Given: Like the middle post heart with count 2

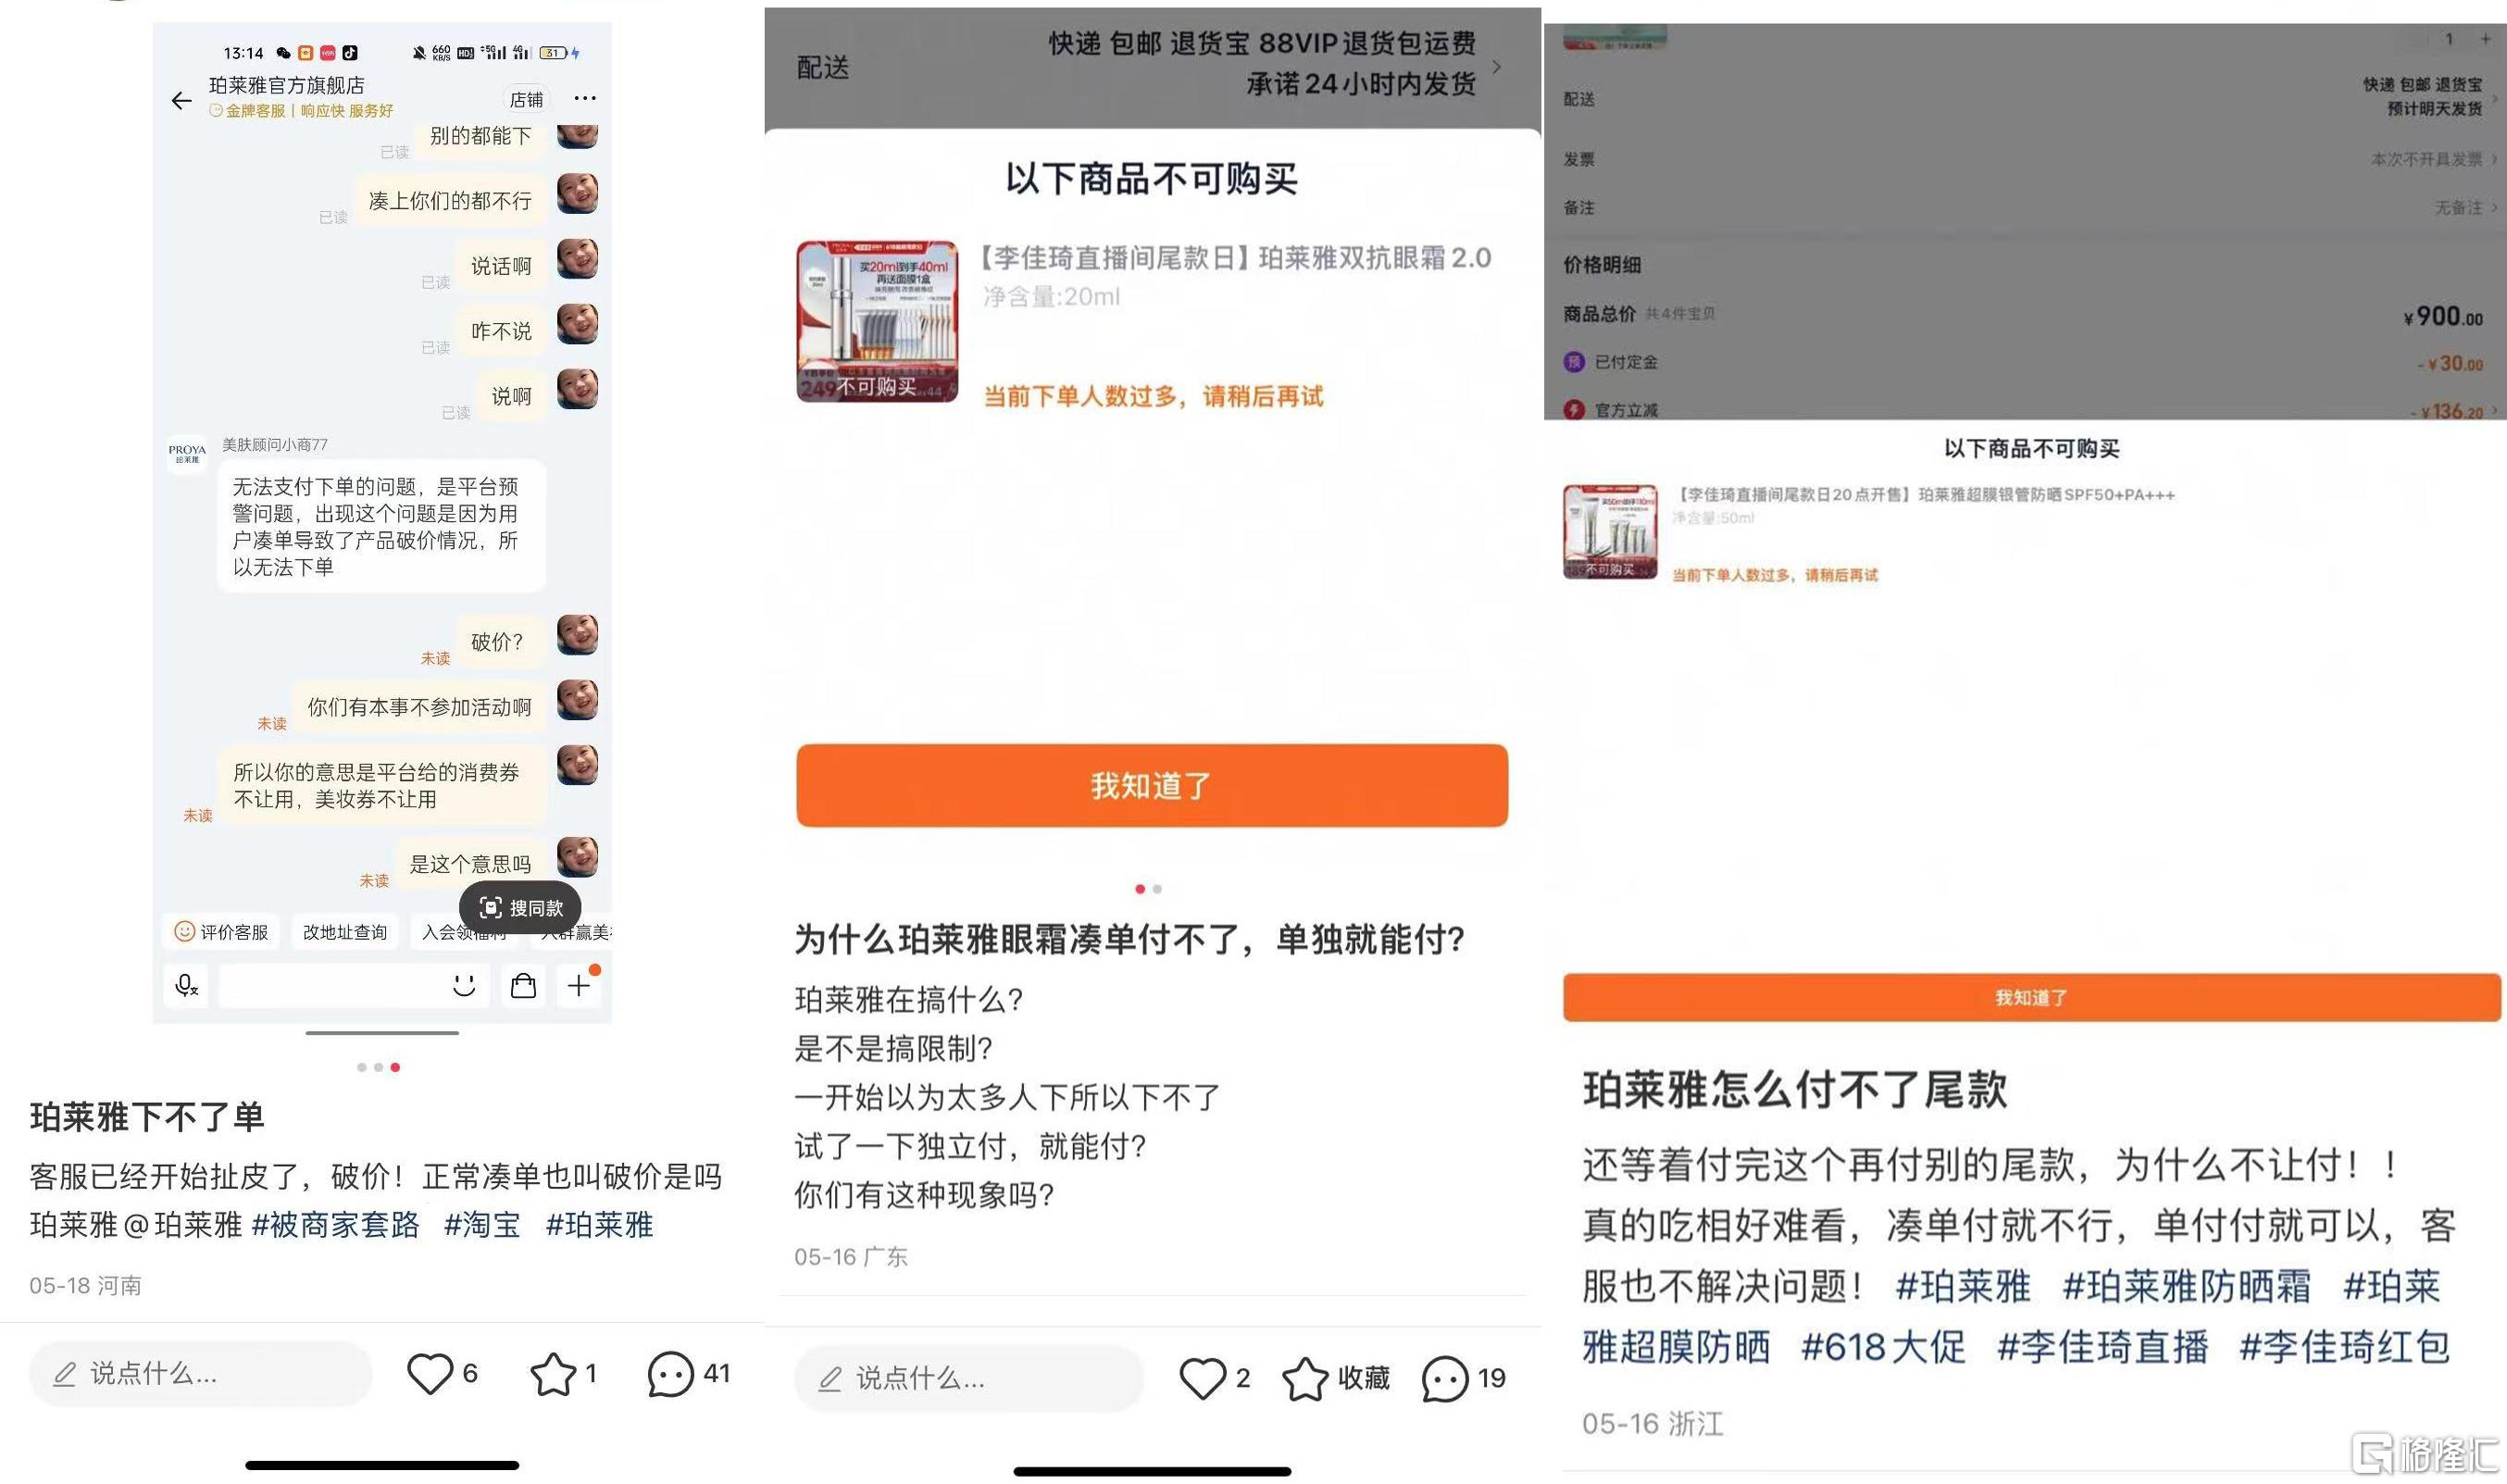Looking at the screenshot, I should tap(1202, 1379).
